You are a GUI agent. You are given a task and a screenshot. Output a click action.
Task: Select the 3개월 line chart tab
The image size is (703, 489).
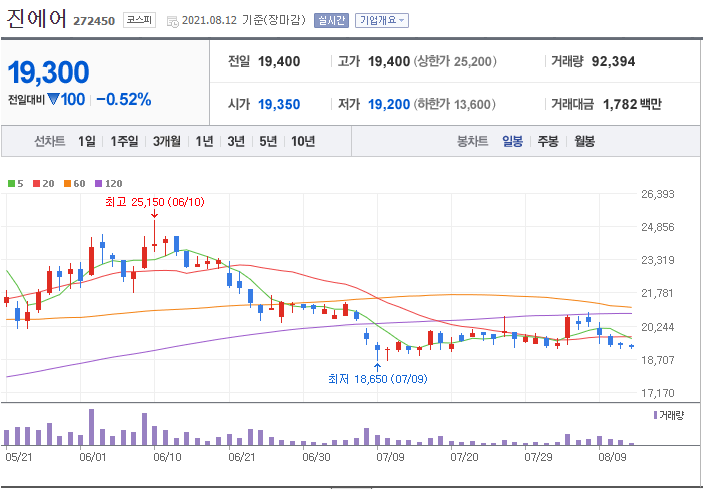pos(166,142)
